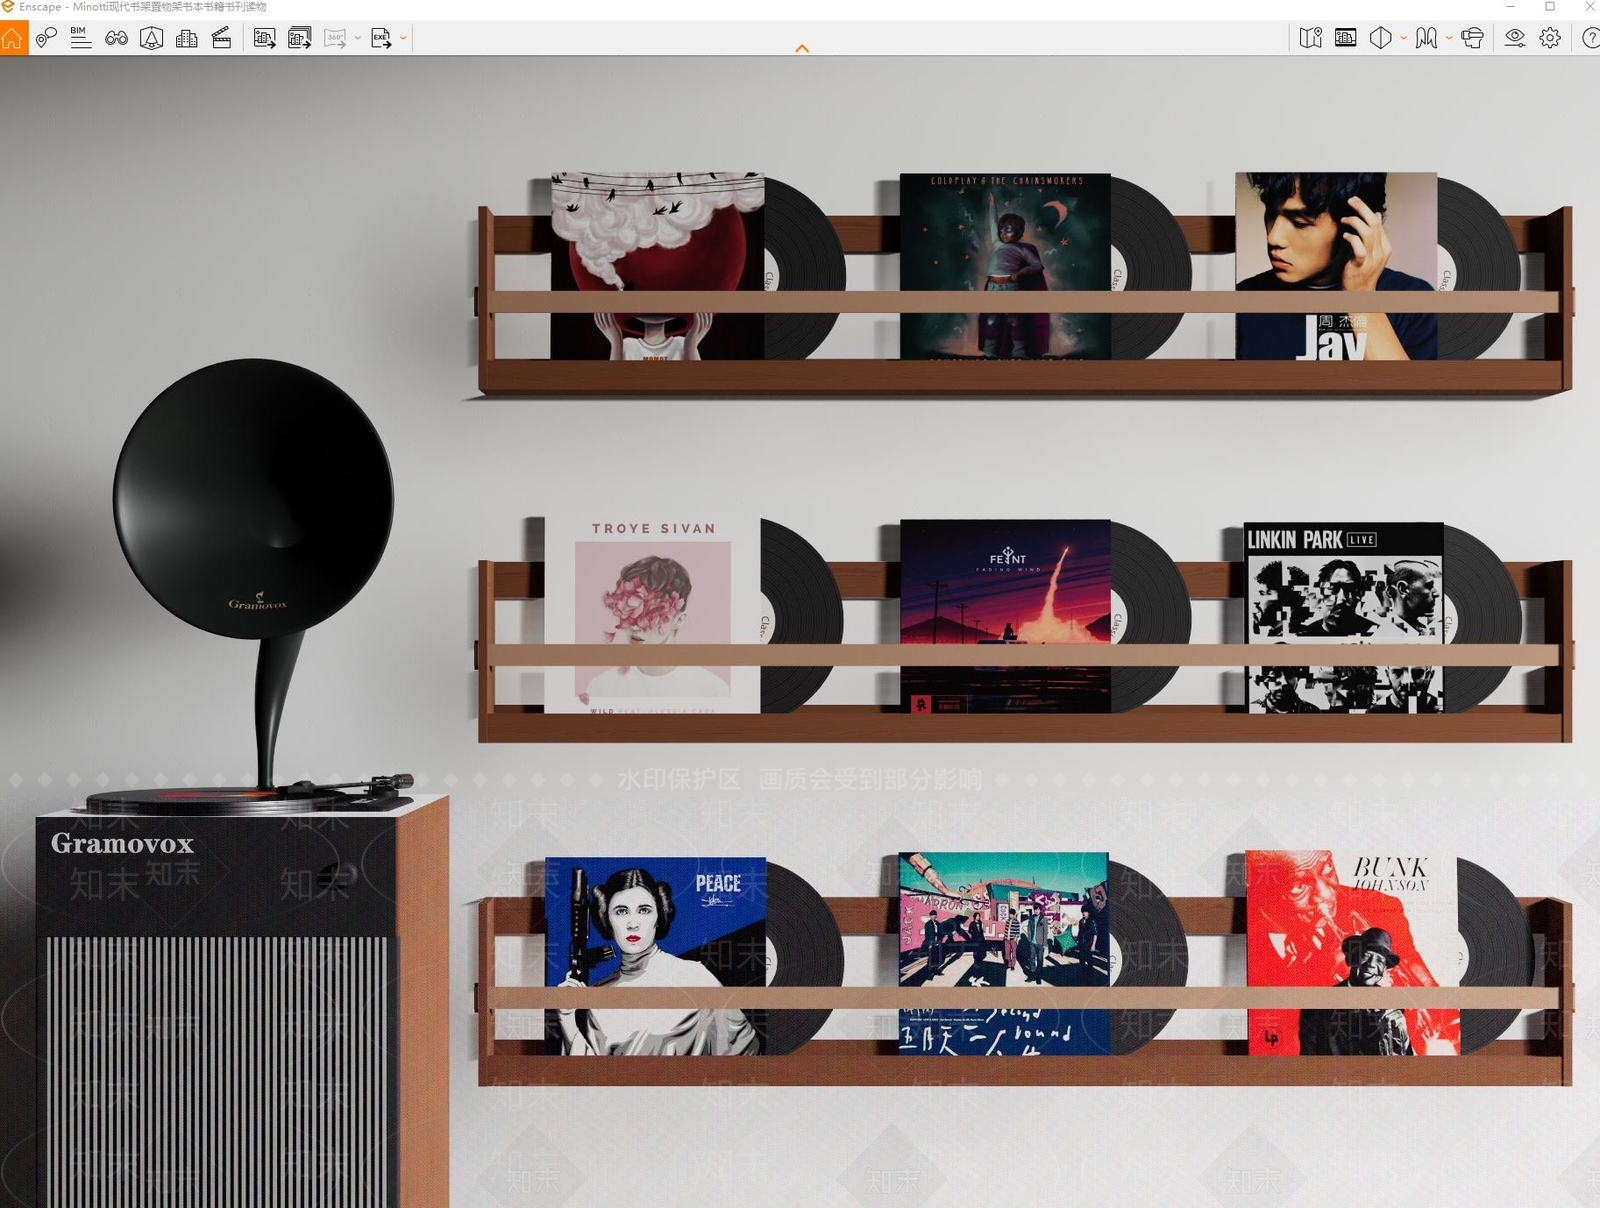Screen dimensions: 1600x1208
Task: Open the Asset Library tree icon
Action: [x=151, y=38]
